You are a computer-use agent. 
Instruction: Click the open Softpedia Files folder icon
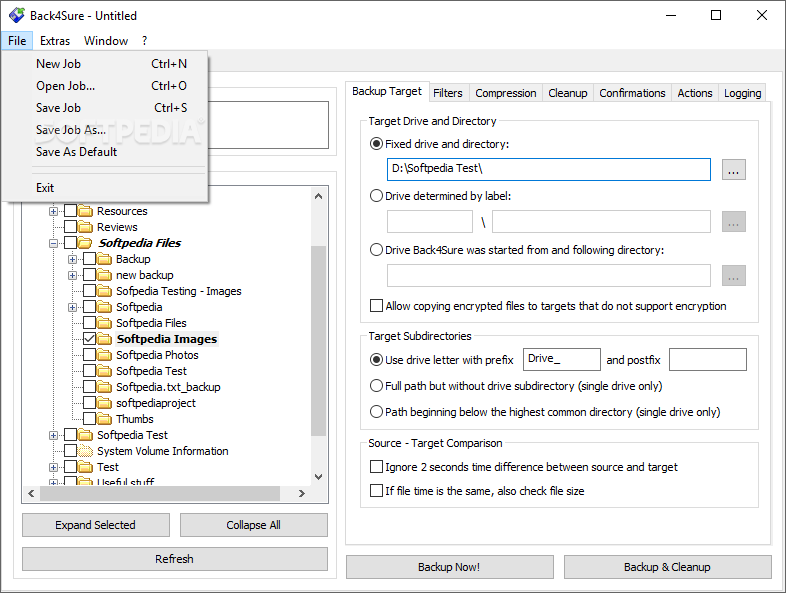86,243
